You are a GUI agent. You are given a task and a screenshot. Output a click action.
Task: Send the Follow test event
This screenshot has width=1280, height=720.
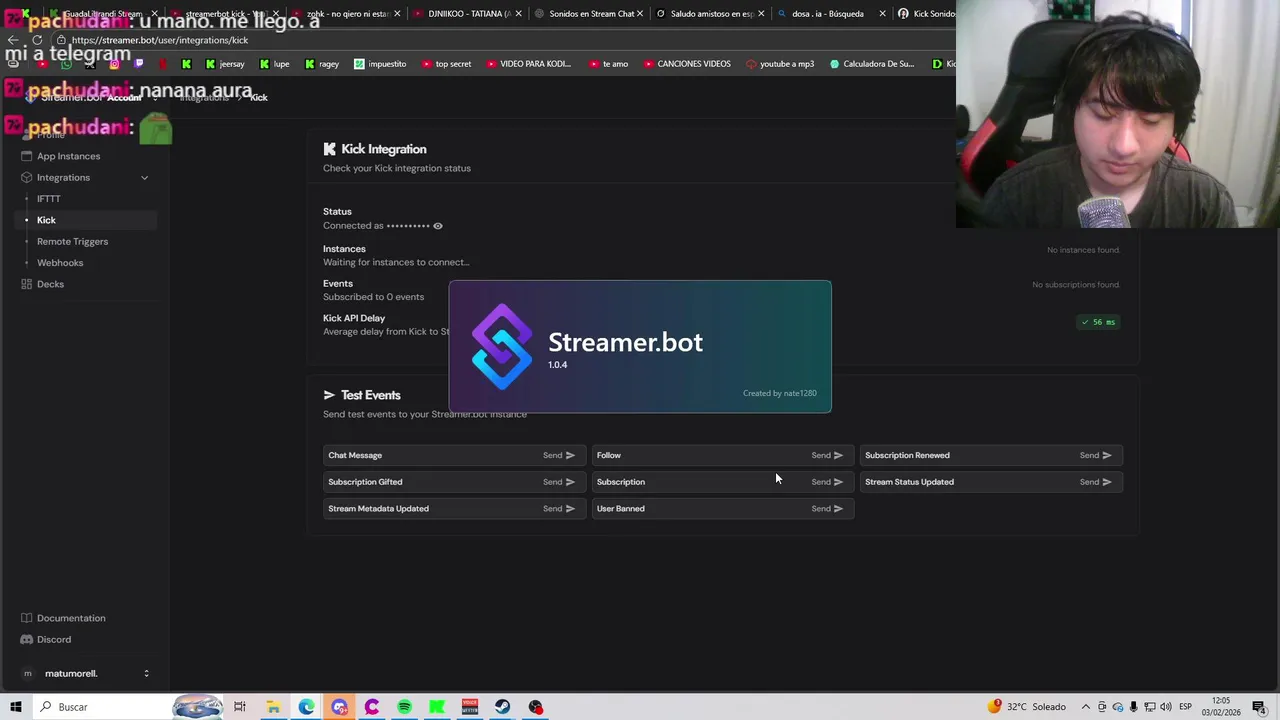[x=827, y=455]
